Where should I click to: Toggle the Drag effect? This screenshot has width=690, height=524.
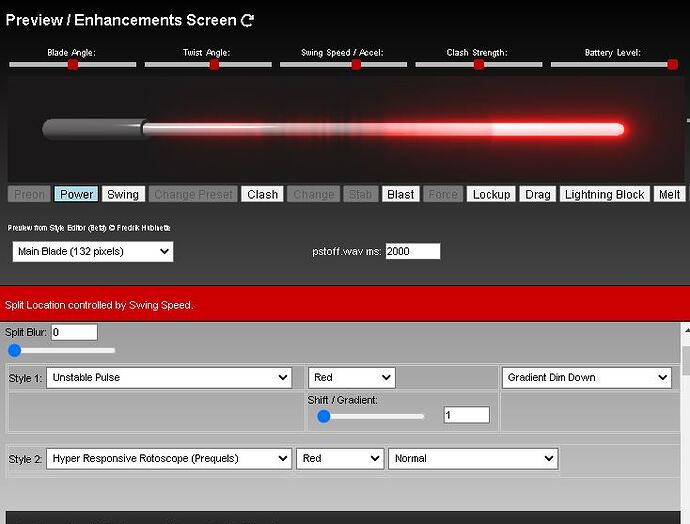tap(538, 194)
